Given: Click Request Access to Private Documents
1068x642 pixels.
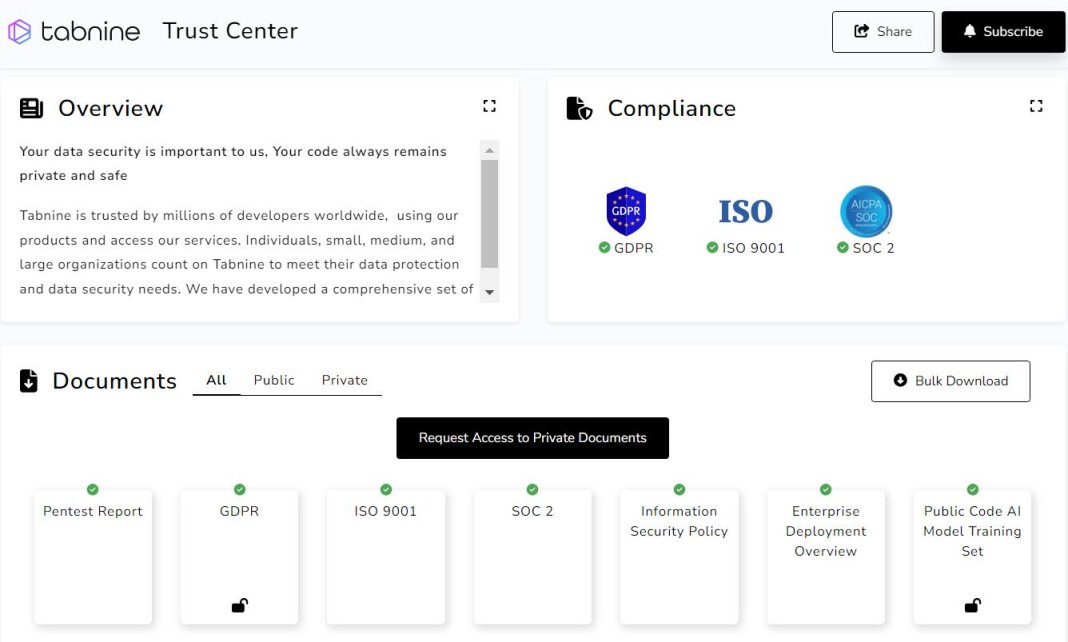Looking at the screenshot, I should pyautogui.click(x=532, y=438).
